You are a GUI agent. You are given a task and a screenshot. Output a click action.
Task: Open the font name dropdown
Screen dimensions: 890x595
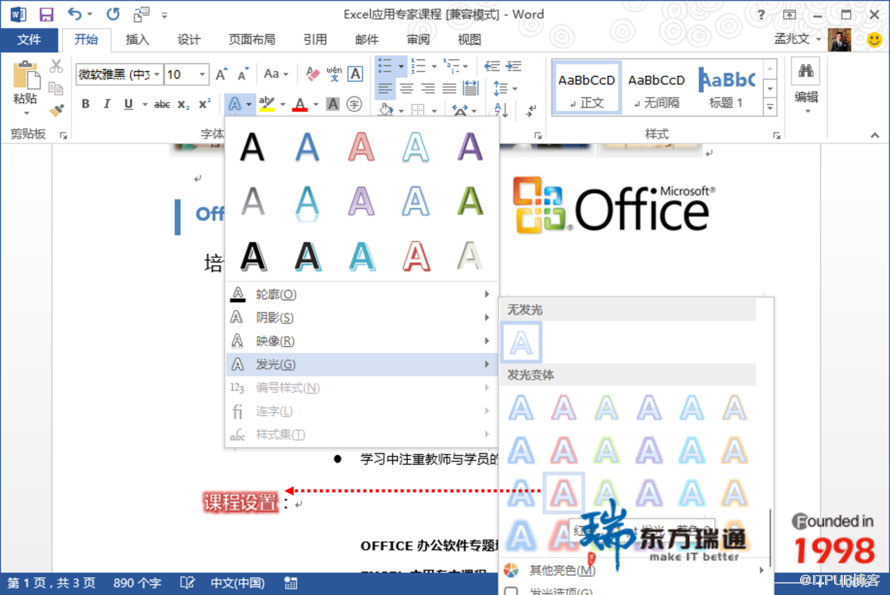pos(157,74)
